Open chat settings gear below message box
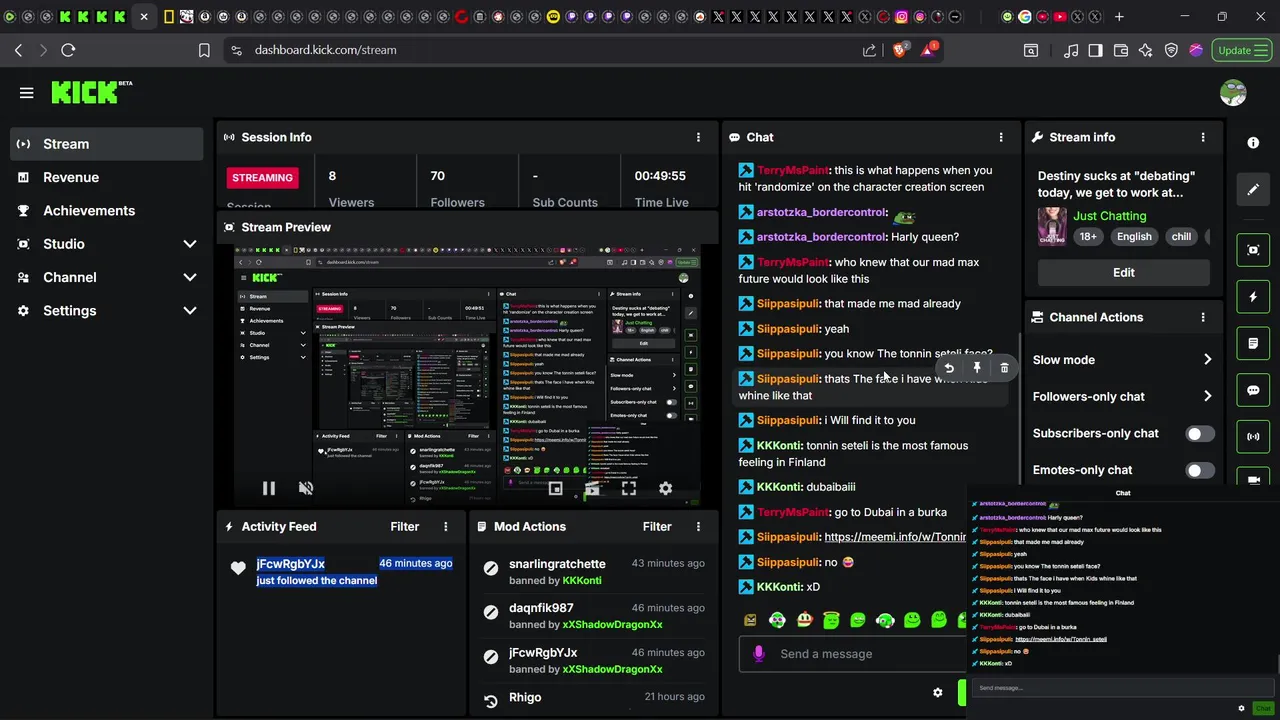 click(x=937, y=692)
